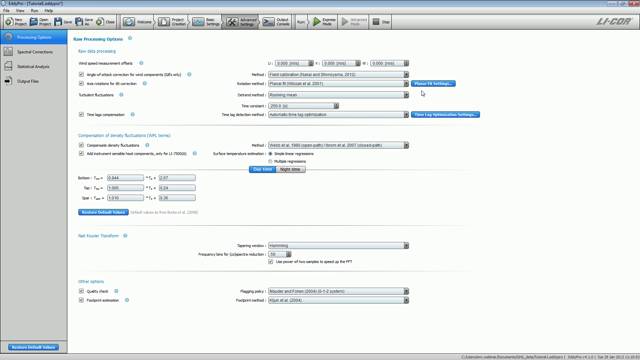This screenshot has height=360, width=640.
Task: Toggle time lags compensation checkbox
Action: pos(81,114)
